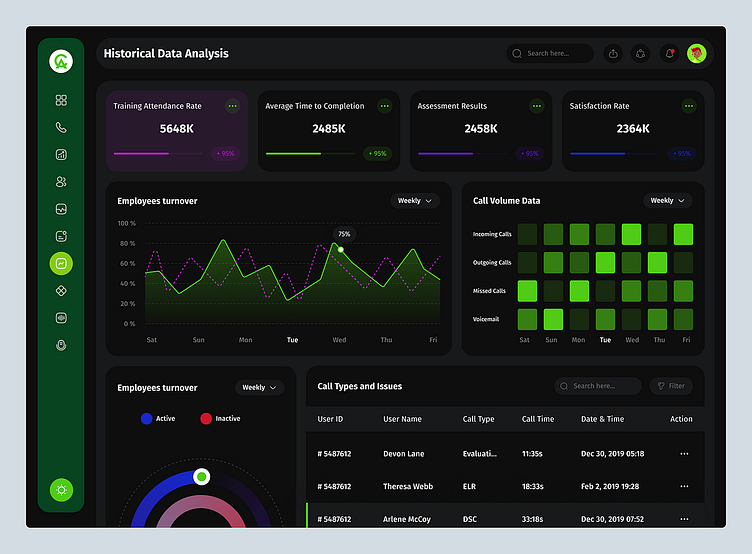Focus the Call Types search field
The width and height of the screenshot is (752, 554).
[x=598, y=386]
